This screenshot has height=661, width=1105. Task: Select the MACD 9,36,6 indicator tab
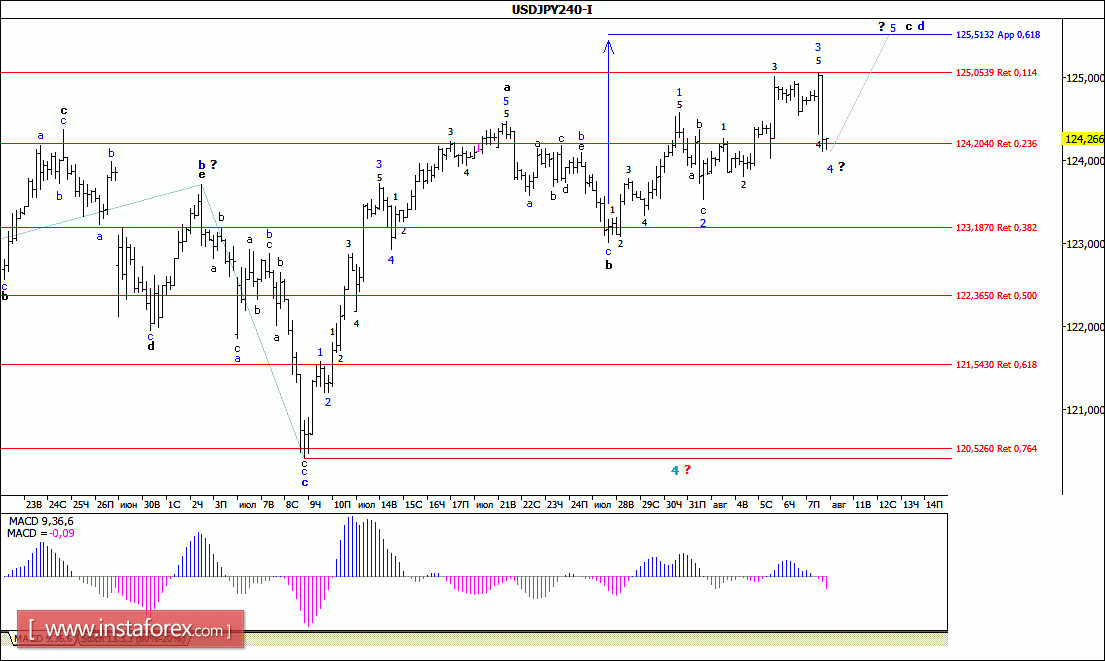pyautogui.click(x=44, y=639)
